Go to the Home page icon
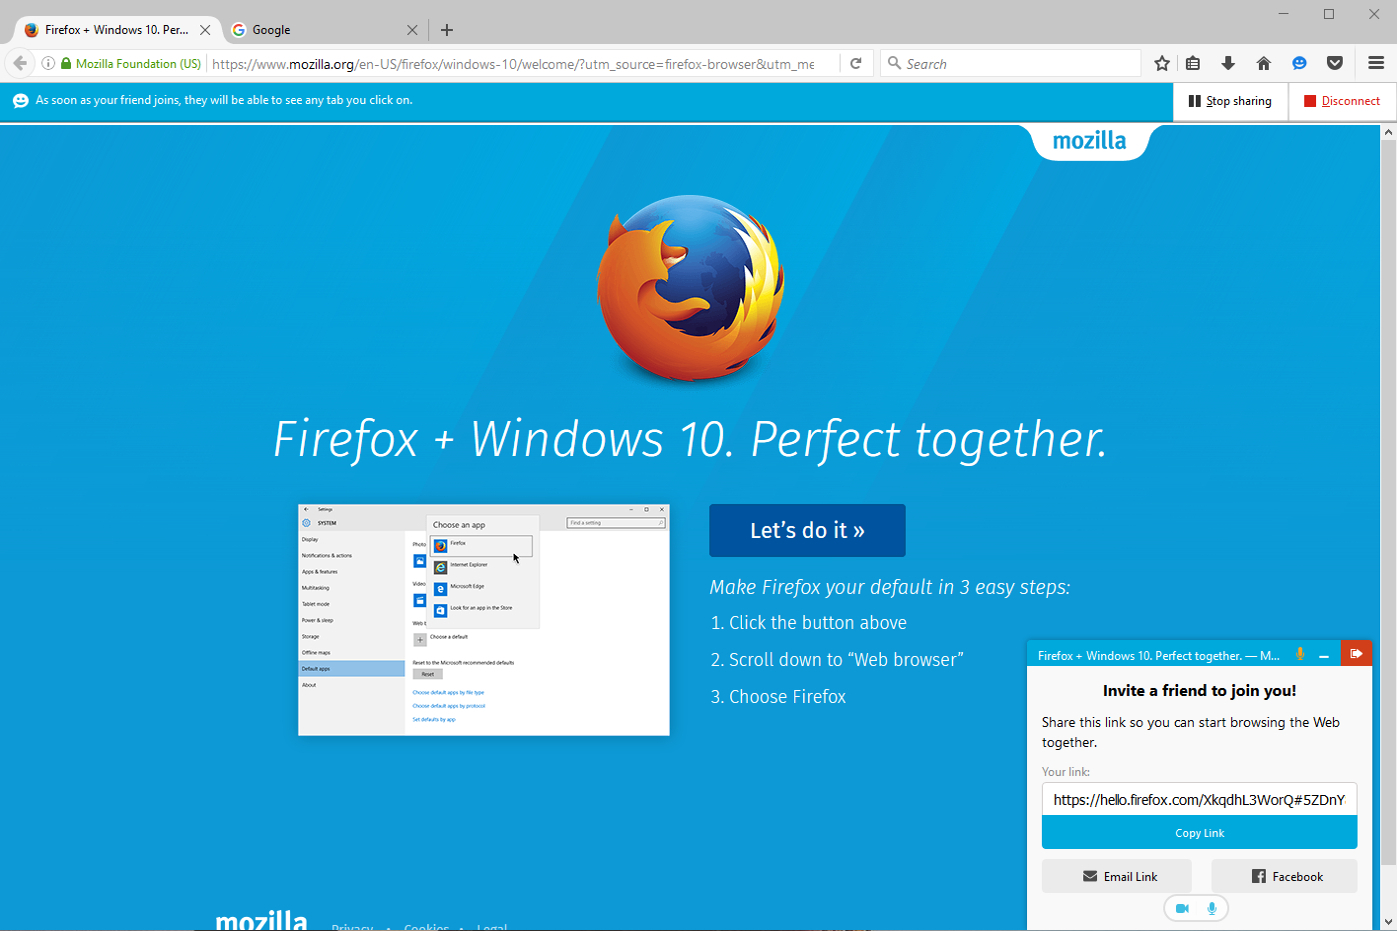1397x931 pixels. coord(1264,63)
